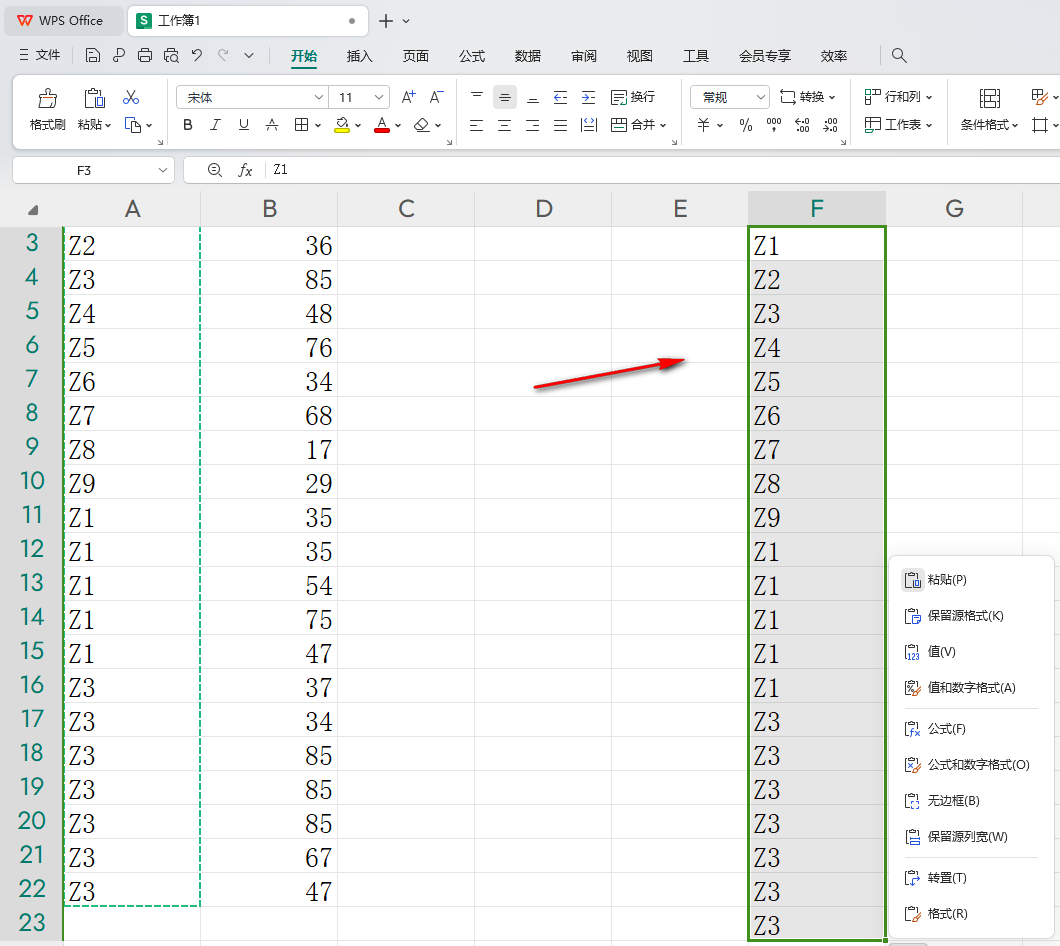Click the thousands separator icon

773,125
